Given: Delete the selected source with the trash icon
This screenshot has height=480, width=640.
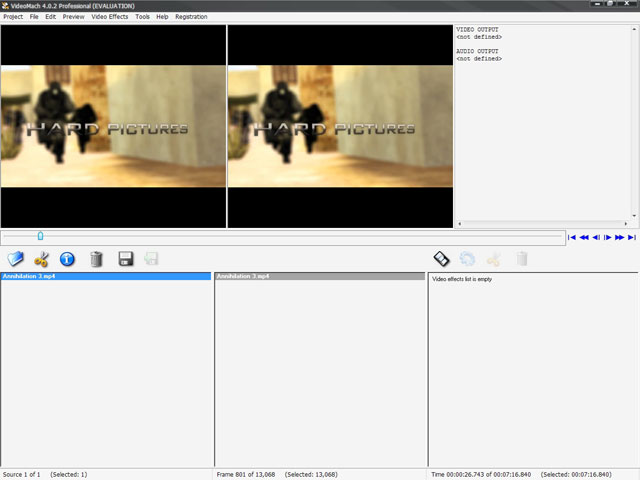Looking at the screenshot, I should [96, 259].
